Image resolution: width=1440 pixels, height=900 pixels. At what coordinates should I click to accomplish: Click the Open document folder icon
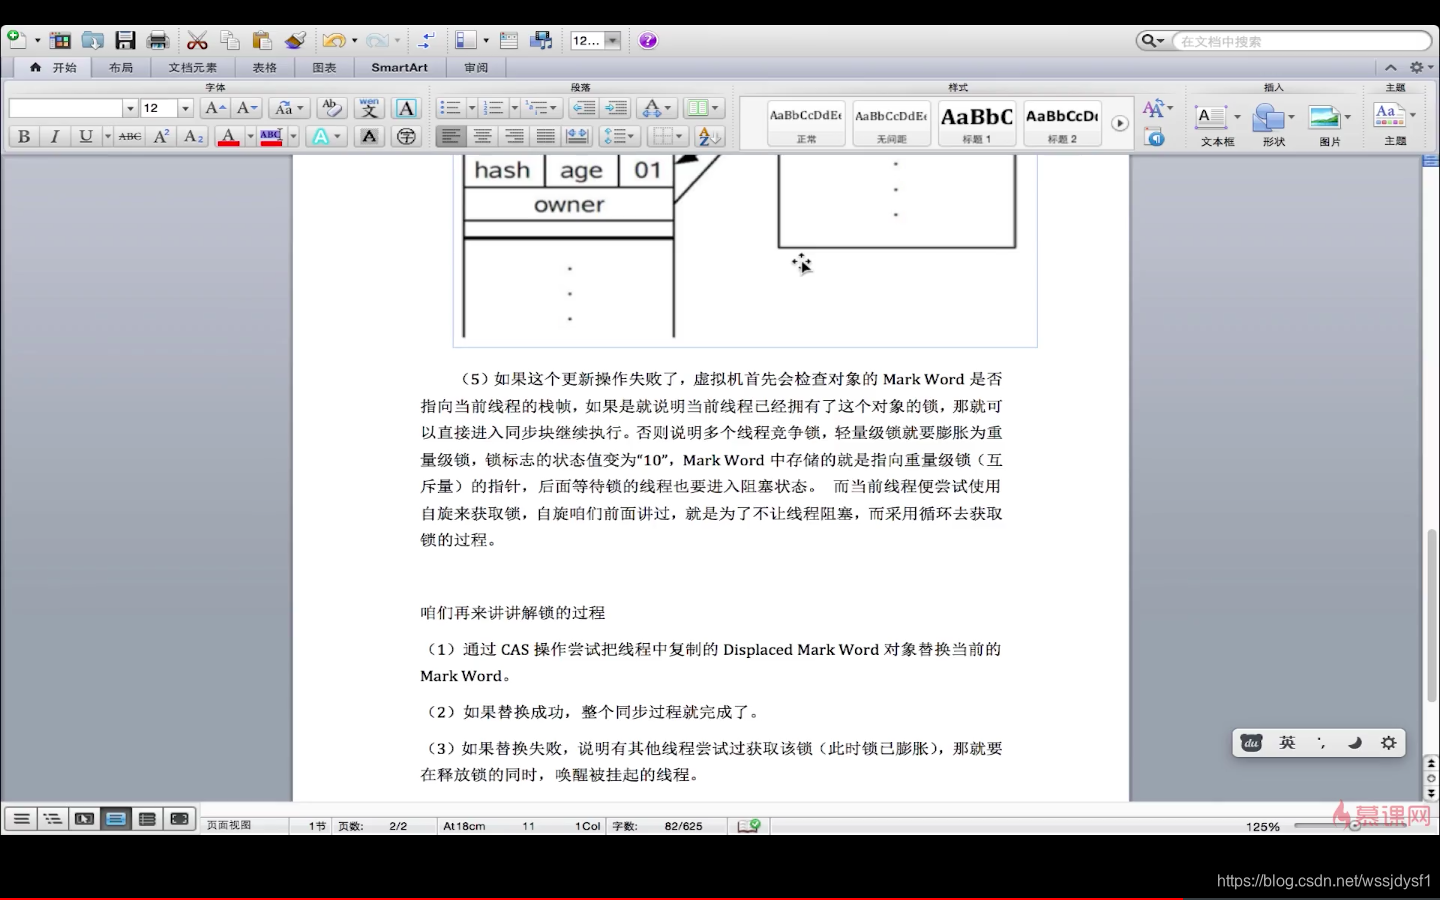click(93, 40)
